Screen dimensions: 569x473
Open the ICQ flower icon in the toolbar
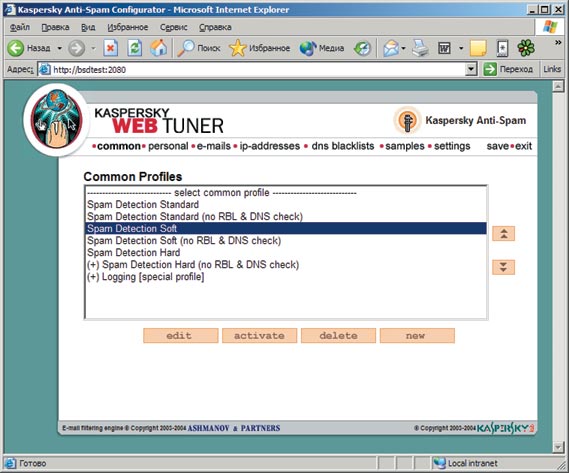[x=526, y=48]
